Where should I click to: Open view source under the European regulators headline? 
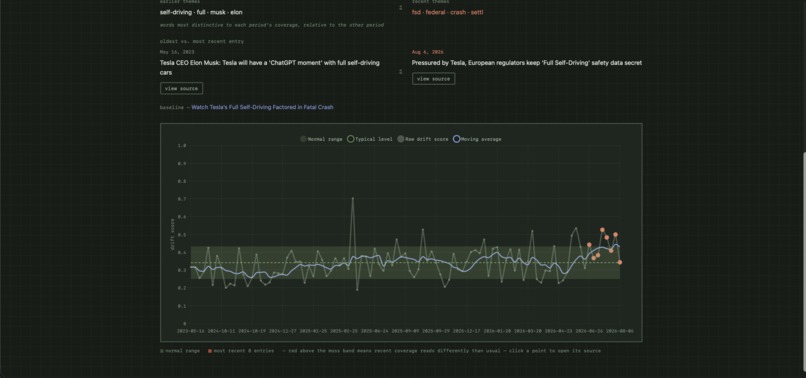pos(433,79)
